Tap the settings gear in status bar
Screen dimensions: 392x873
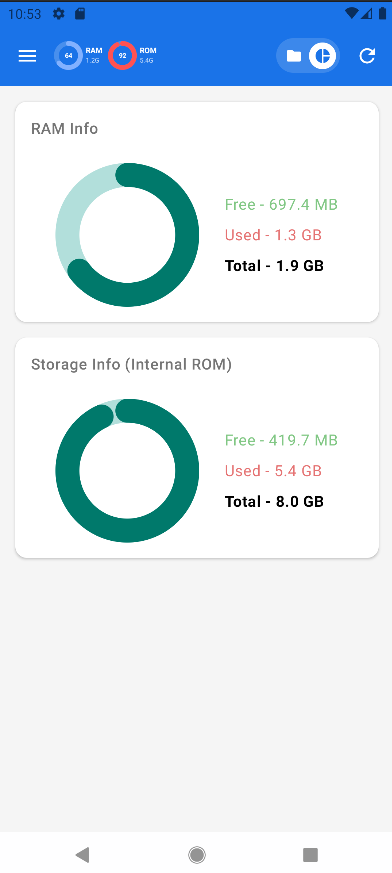coord(58,14)
